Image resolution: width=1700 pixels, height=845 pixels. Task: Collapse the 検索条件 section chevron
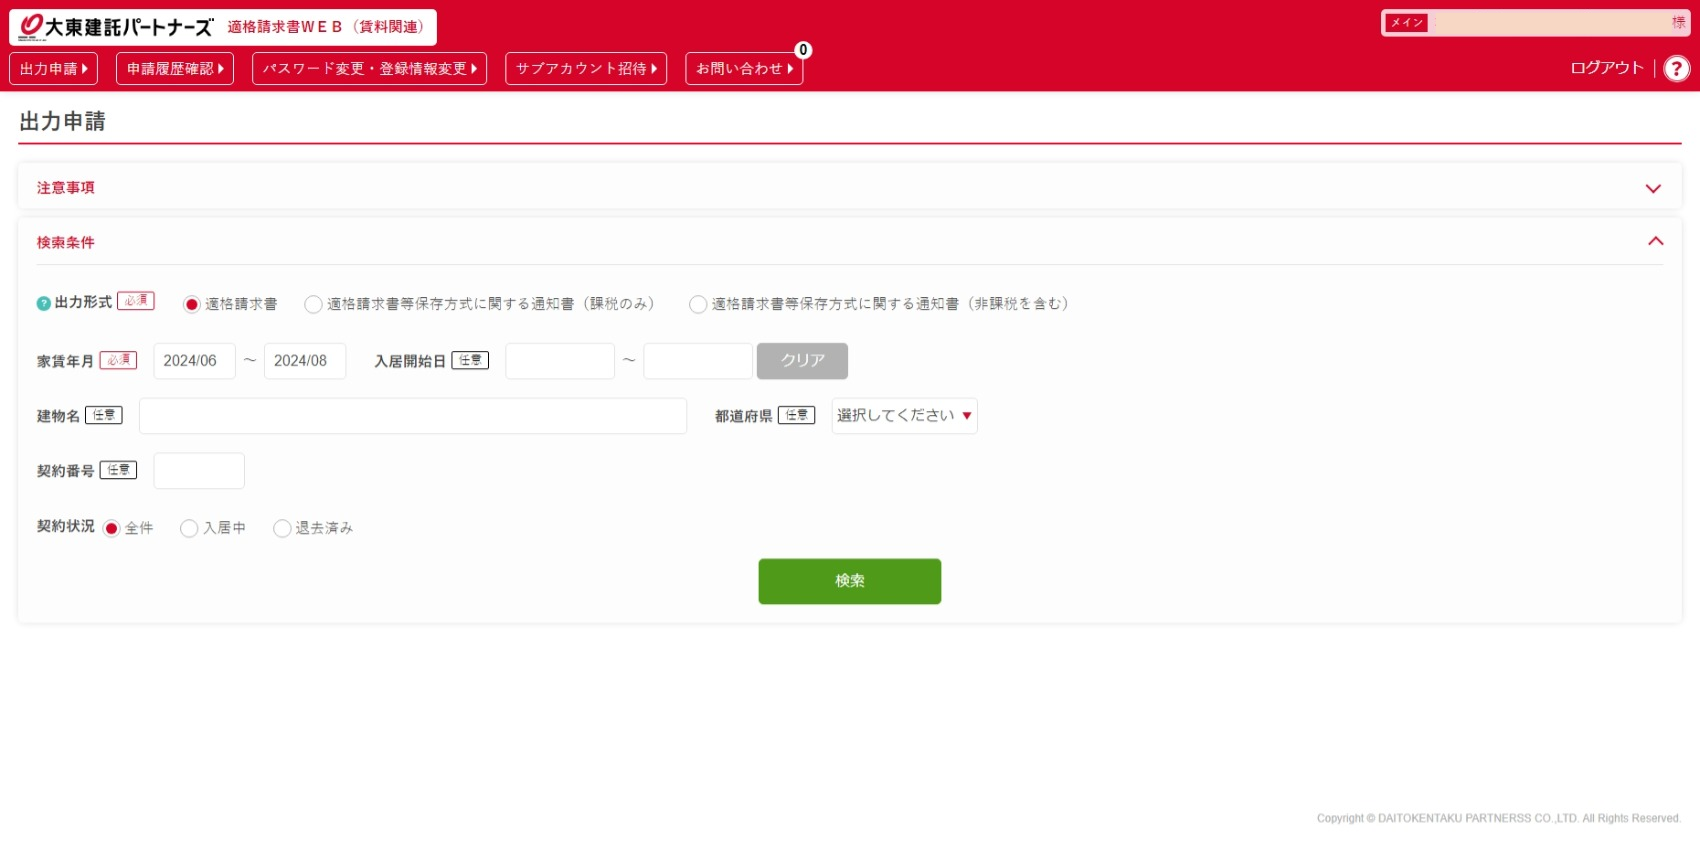(x=1655, y=241)
